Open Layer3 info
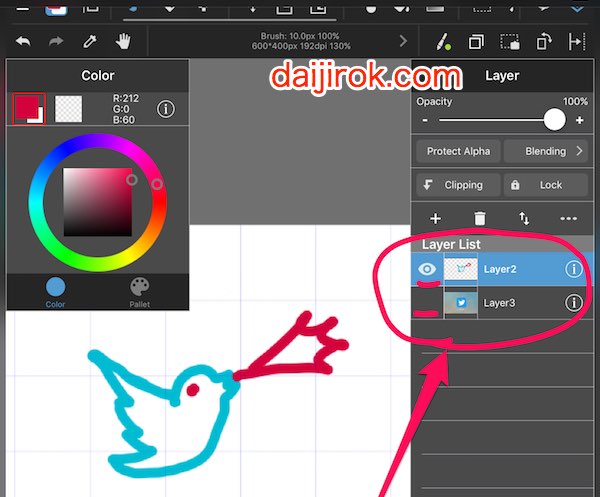 click(574, 303)
